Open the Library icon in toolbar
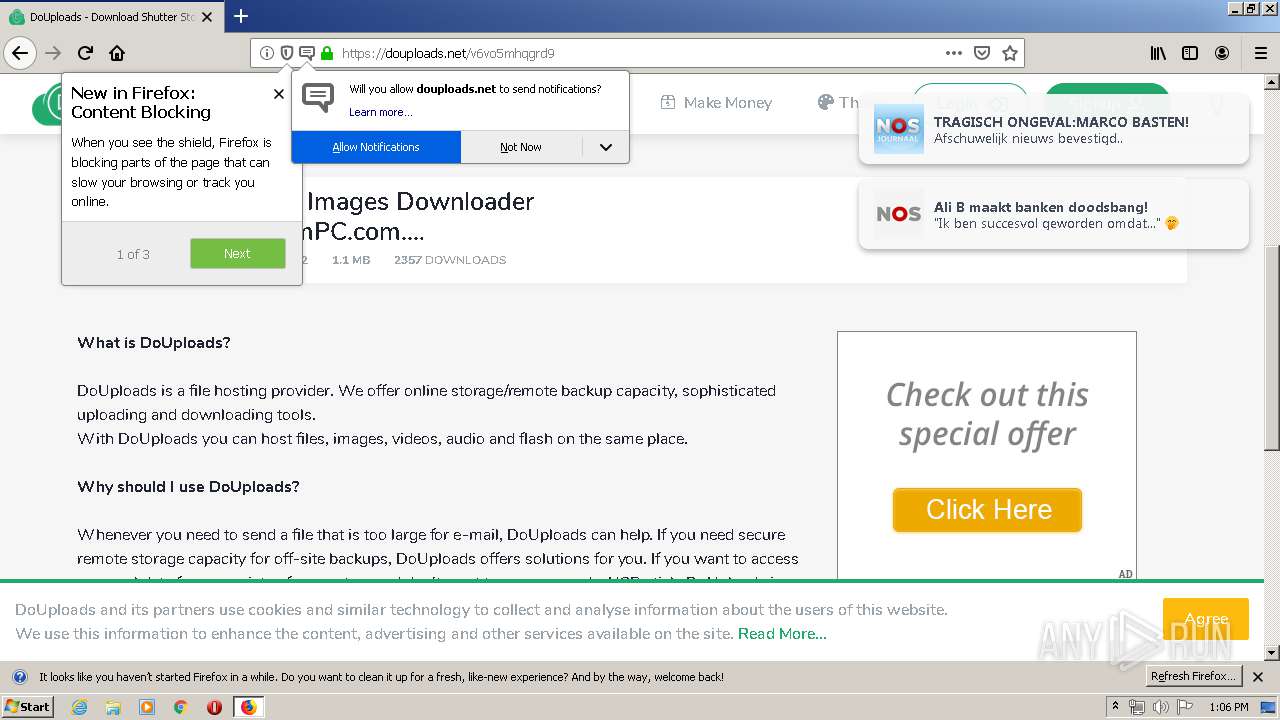 [1158, 53]
